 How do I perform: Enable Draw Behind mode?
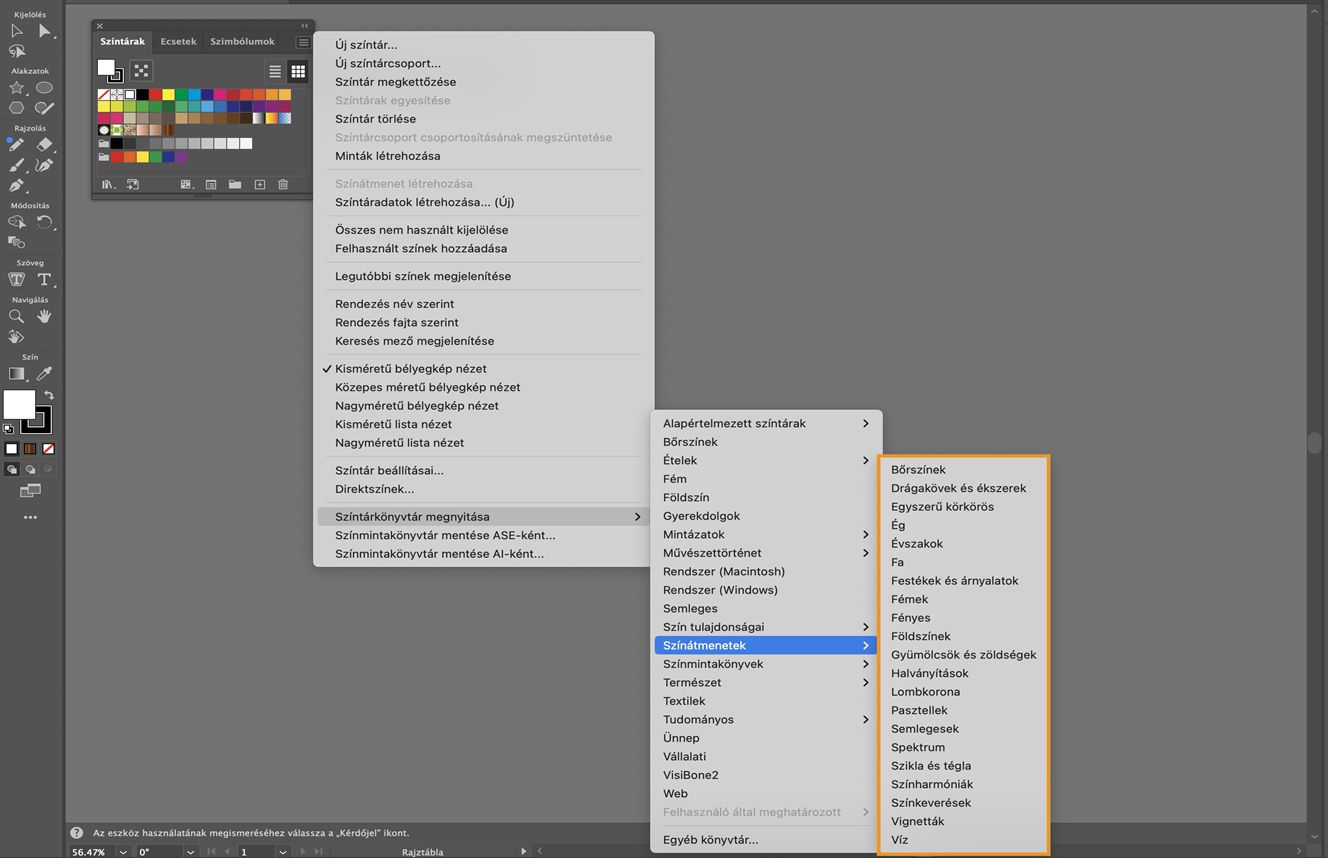[x=30, y=468]
